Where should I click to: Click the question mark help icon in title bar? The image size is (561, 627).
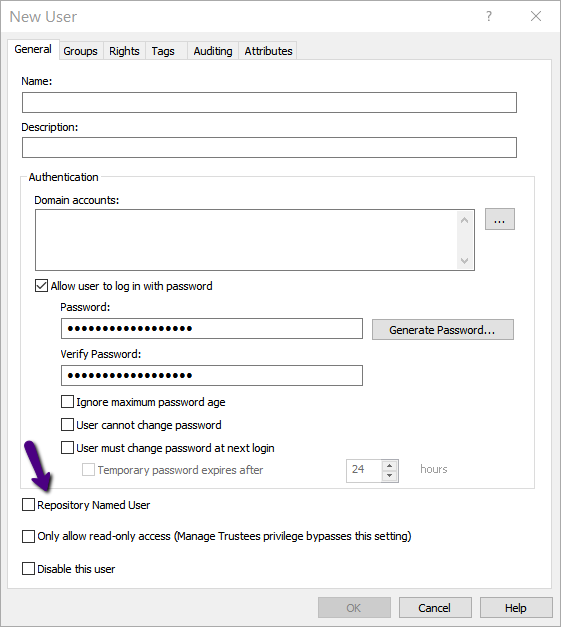click(489, 16)
